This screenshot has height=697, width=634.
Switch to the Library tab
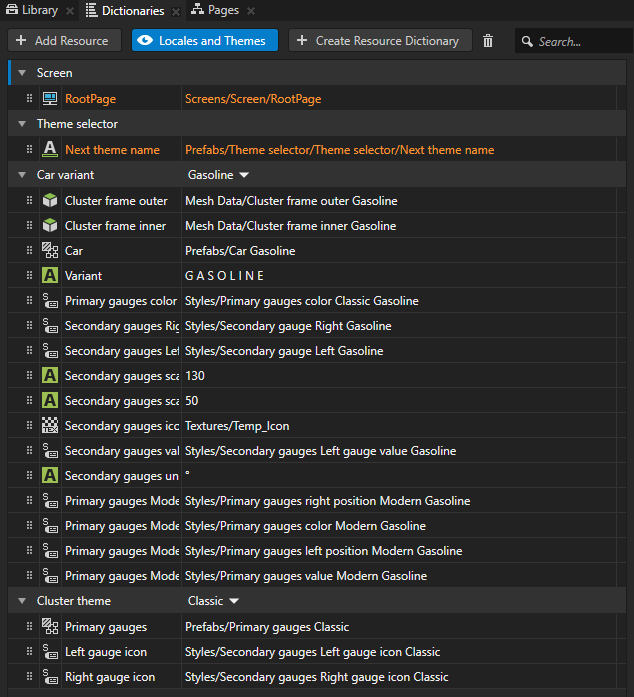pos(33,10)
